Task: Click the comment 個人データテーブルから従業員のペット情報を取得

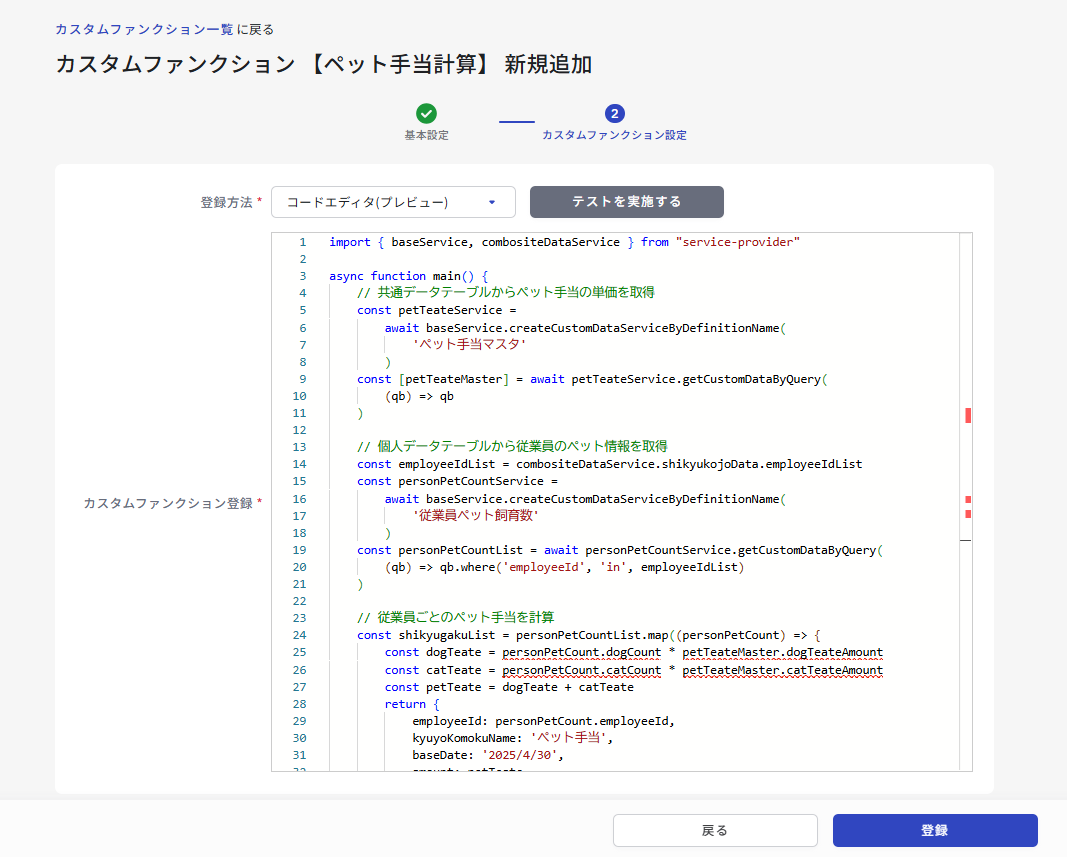Action: point(512,447)
